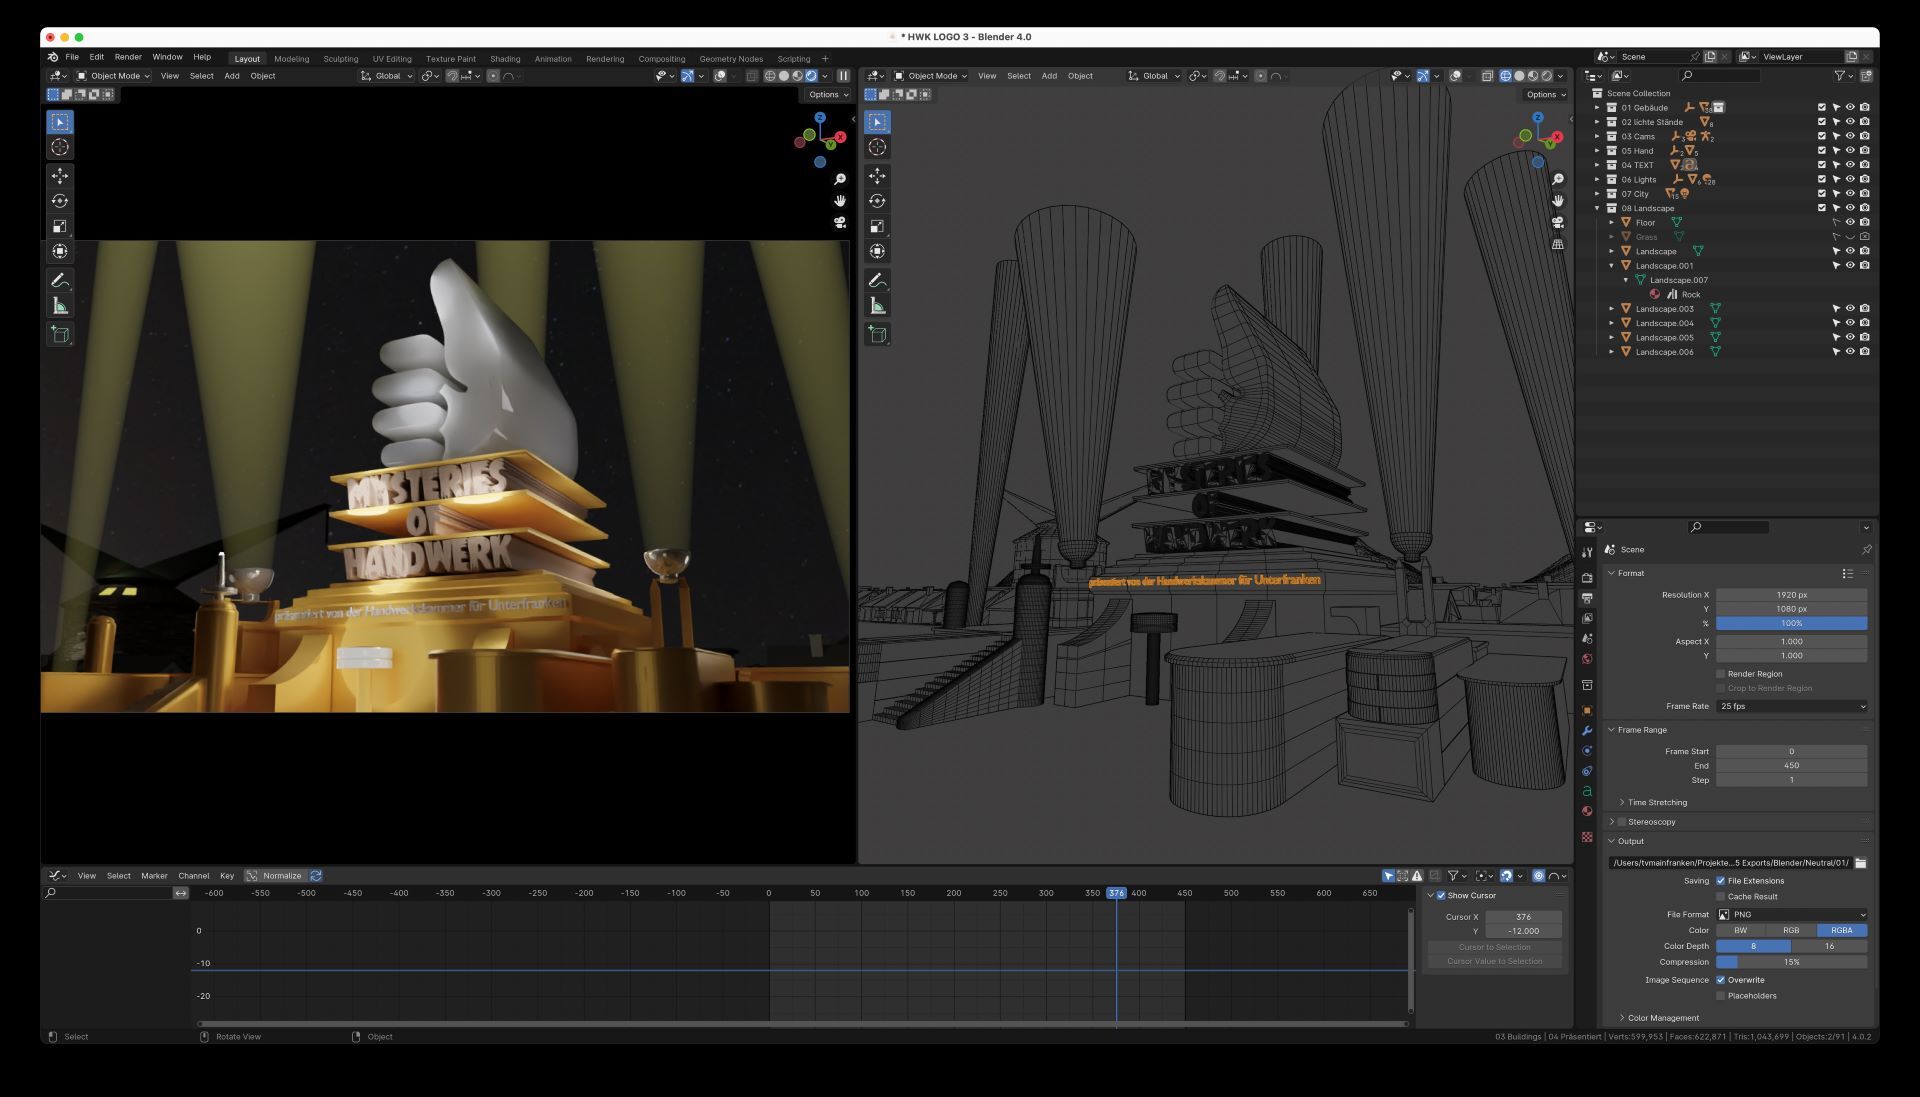The height and width of the screenshot is (1097, 1920).
Task: Open Marker menu in graph editor
Action: click(154, 876)
